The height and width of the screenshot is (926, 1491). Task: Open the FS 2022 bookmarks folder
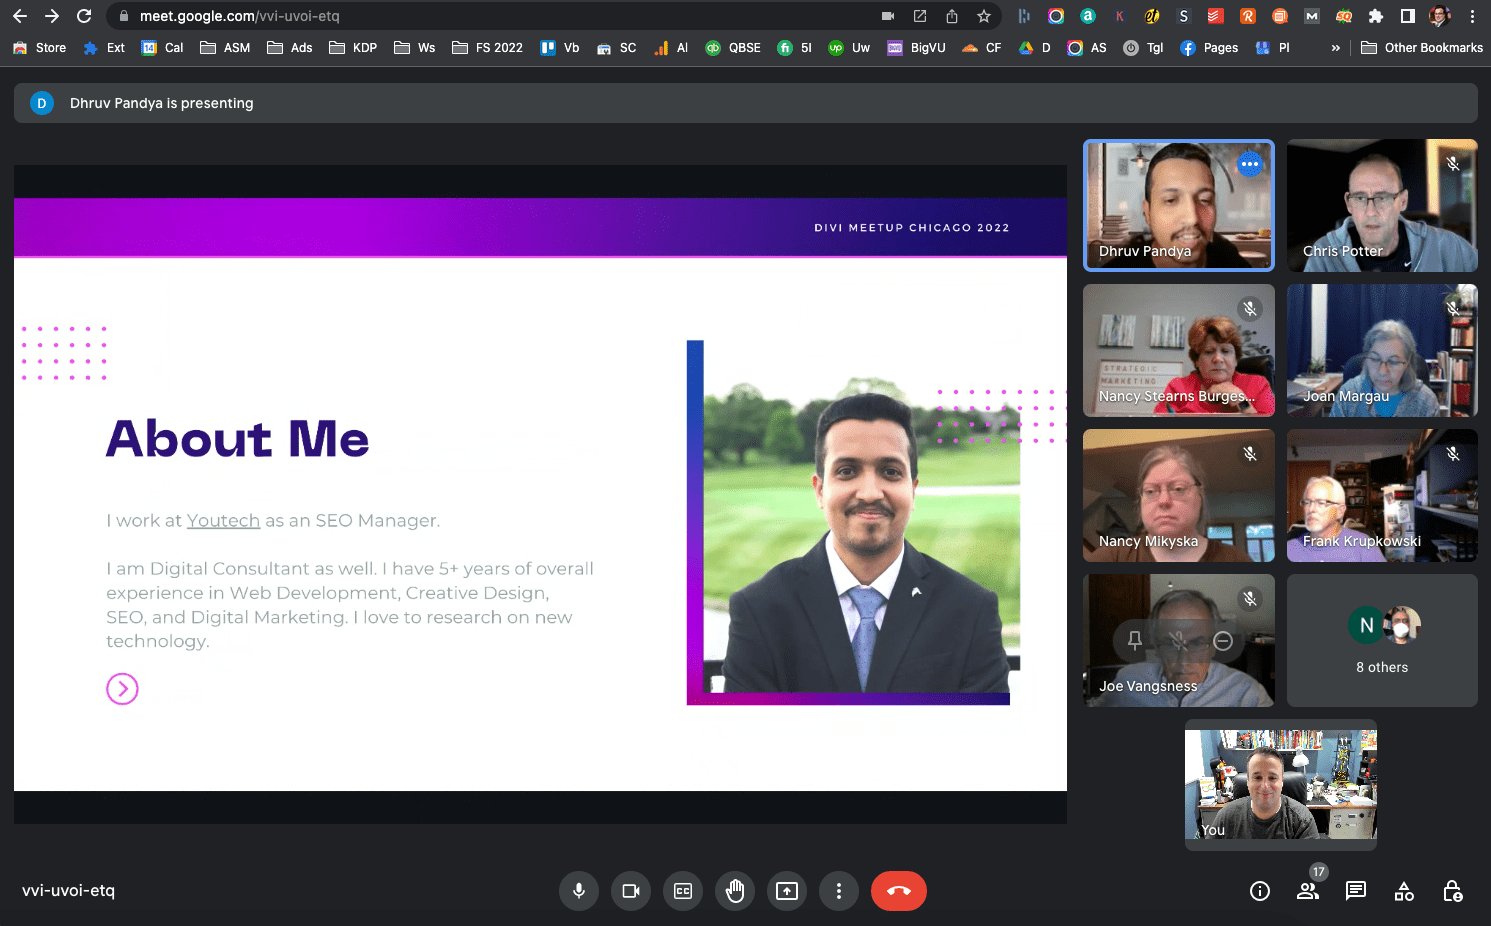pyautogui.click(x=487, y=47)
